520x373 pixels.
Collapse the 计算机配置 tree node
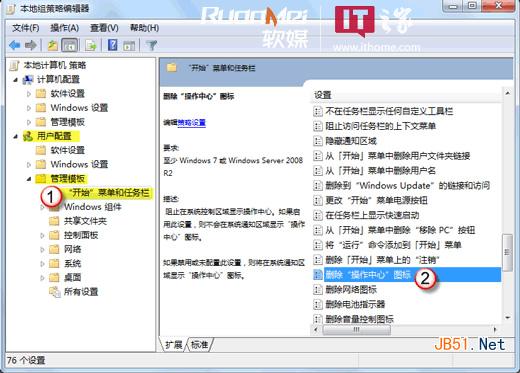tap(15, 80)
